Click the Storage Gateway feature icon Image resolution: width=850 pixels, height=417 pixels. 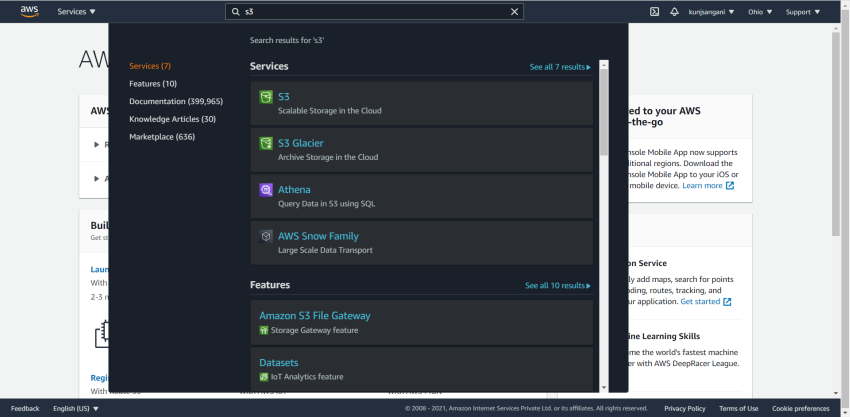[x=264, y=330]
